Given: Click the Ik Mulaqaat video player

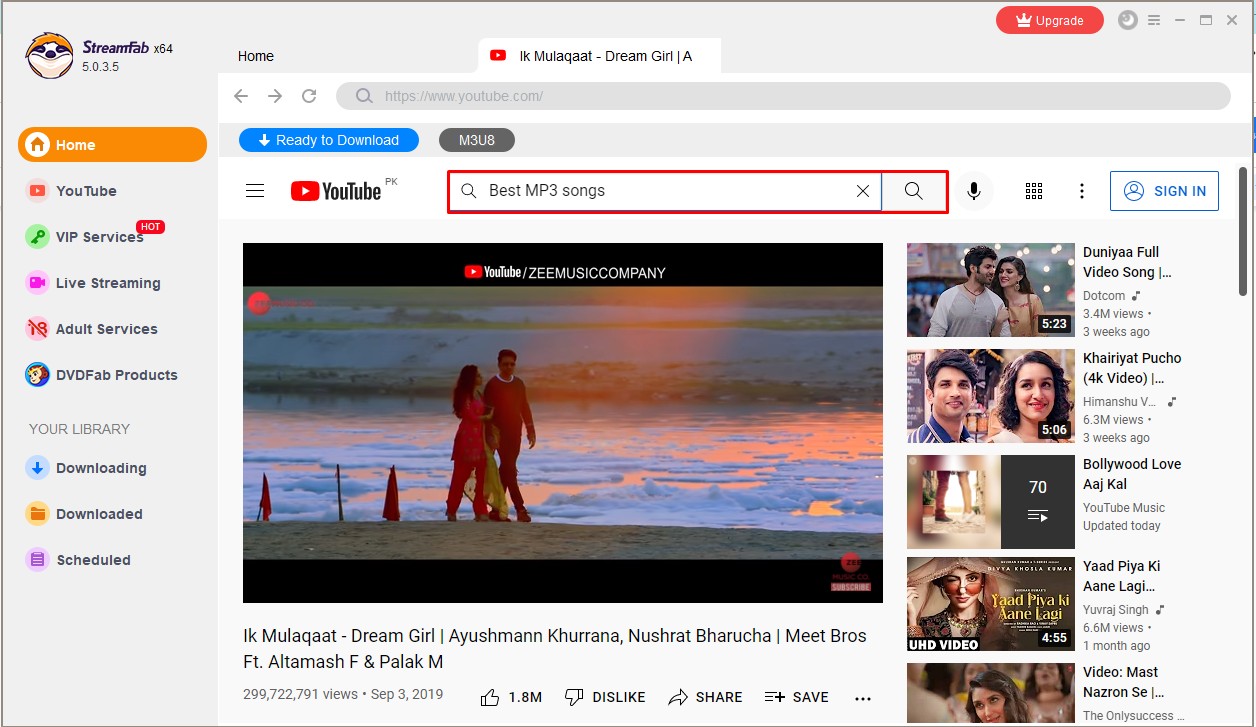Looking at the screenshot, I should [x=563, y=423].
